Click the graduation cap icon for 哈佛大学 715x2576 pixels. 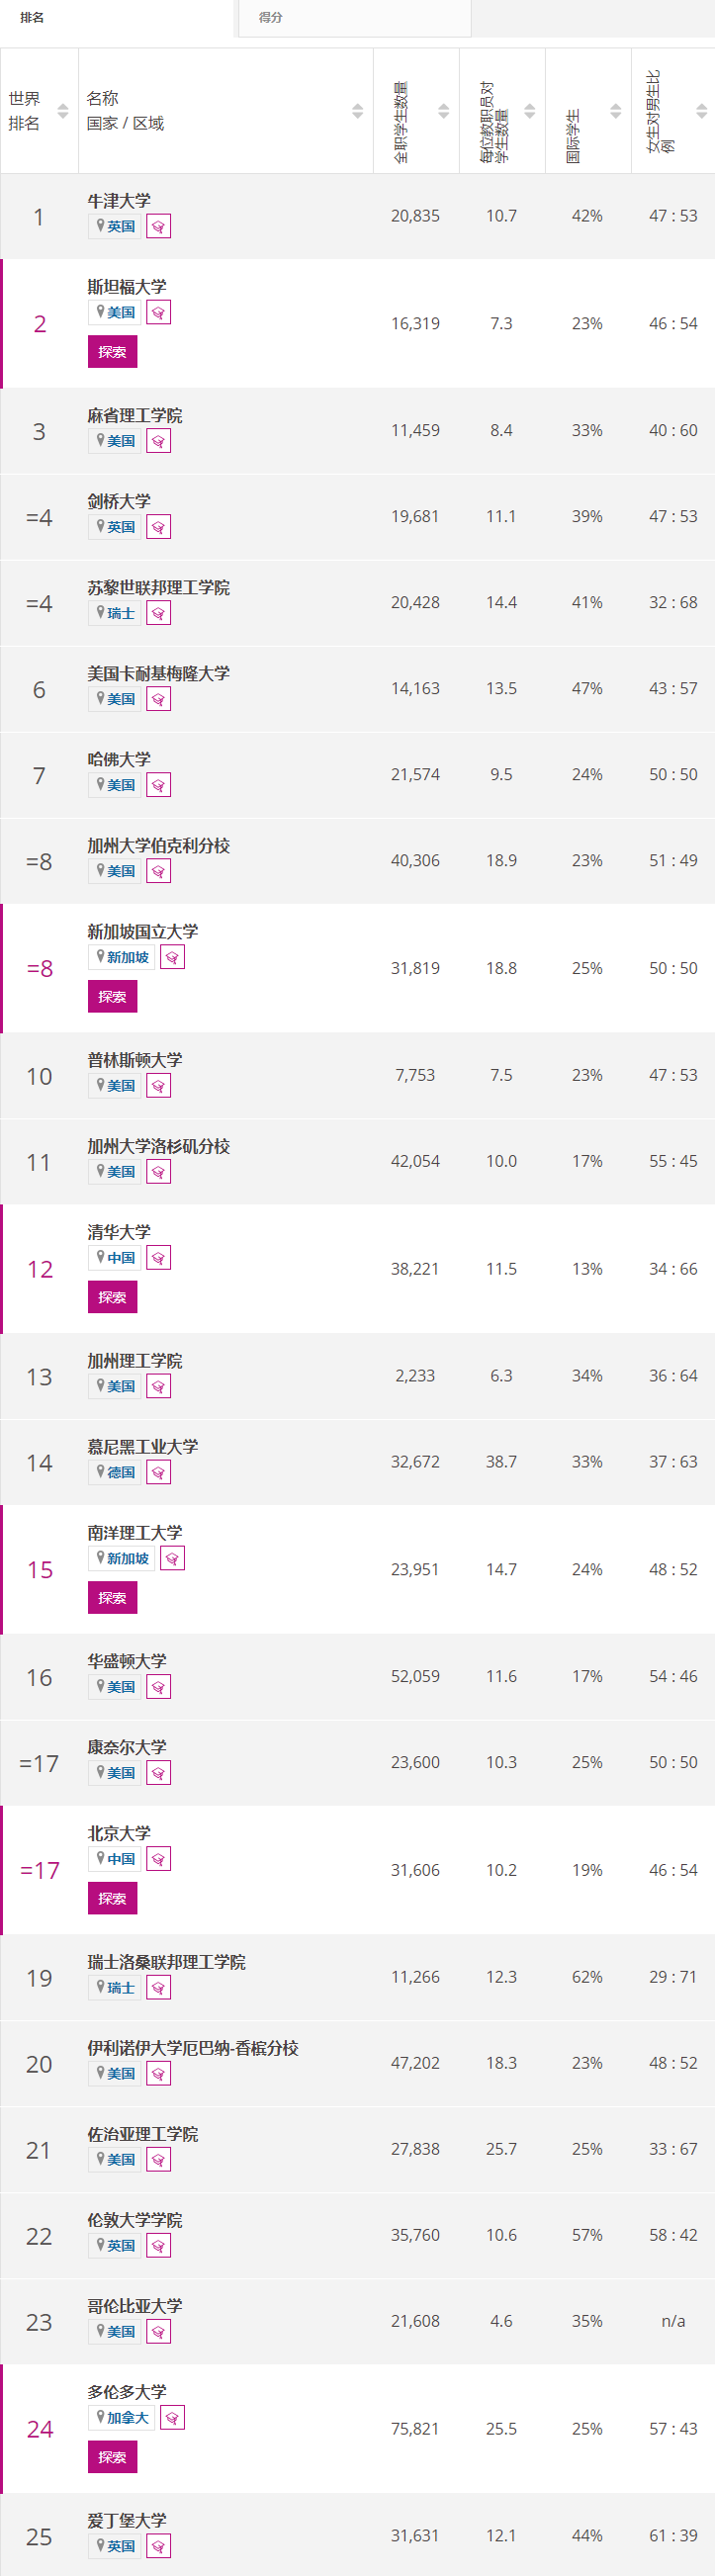158,785
